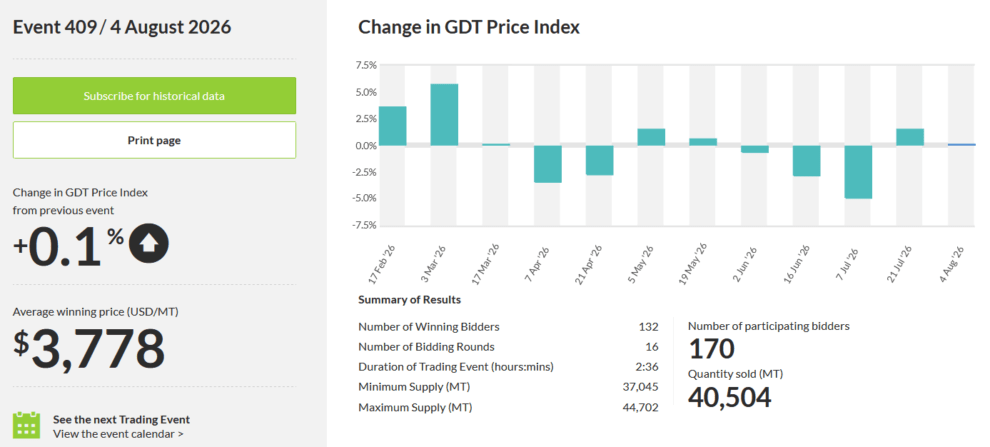Click the Number of Bidding Rounds value 16

[653, 347]
